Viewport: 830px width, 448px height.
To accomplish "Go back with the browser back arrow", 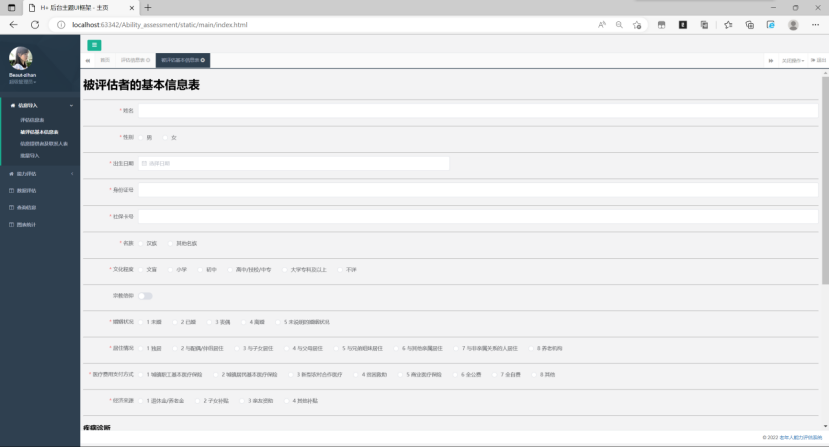I will 14,25.
